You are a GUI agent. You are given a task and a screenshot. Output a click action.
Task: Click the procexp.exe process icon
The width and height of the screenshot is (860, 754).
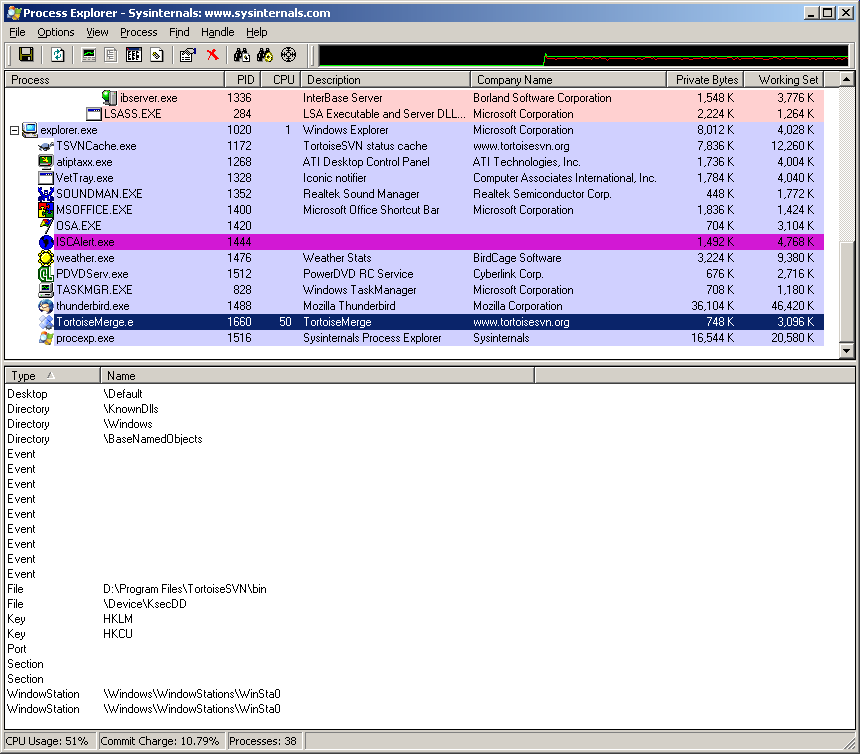pos(46,338)
